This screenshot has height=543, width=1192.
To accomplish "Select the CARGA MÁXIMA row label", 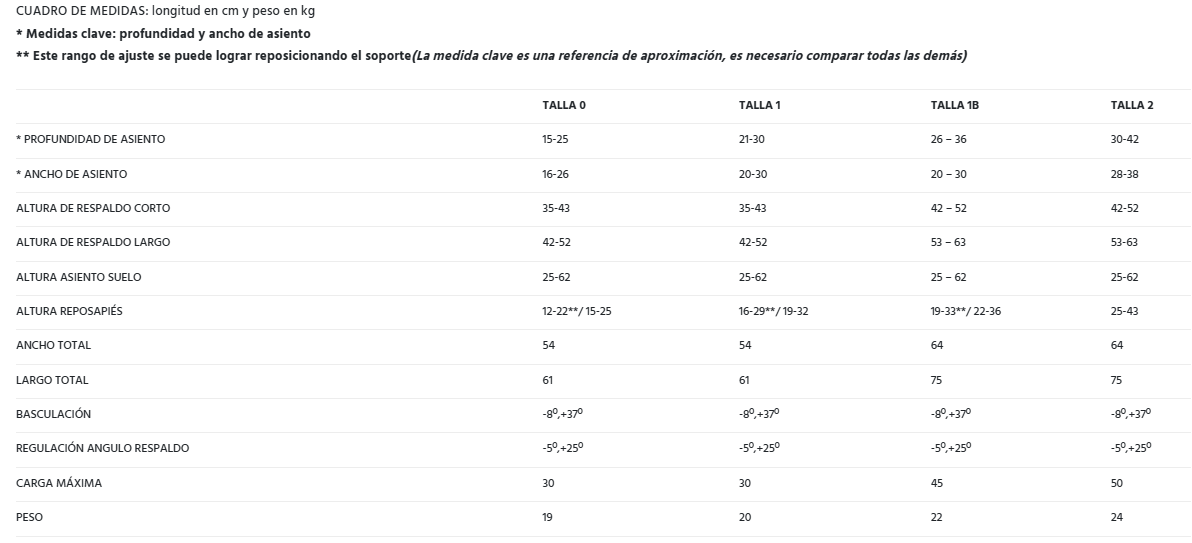I will coord(59,483).
